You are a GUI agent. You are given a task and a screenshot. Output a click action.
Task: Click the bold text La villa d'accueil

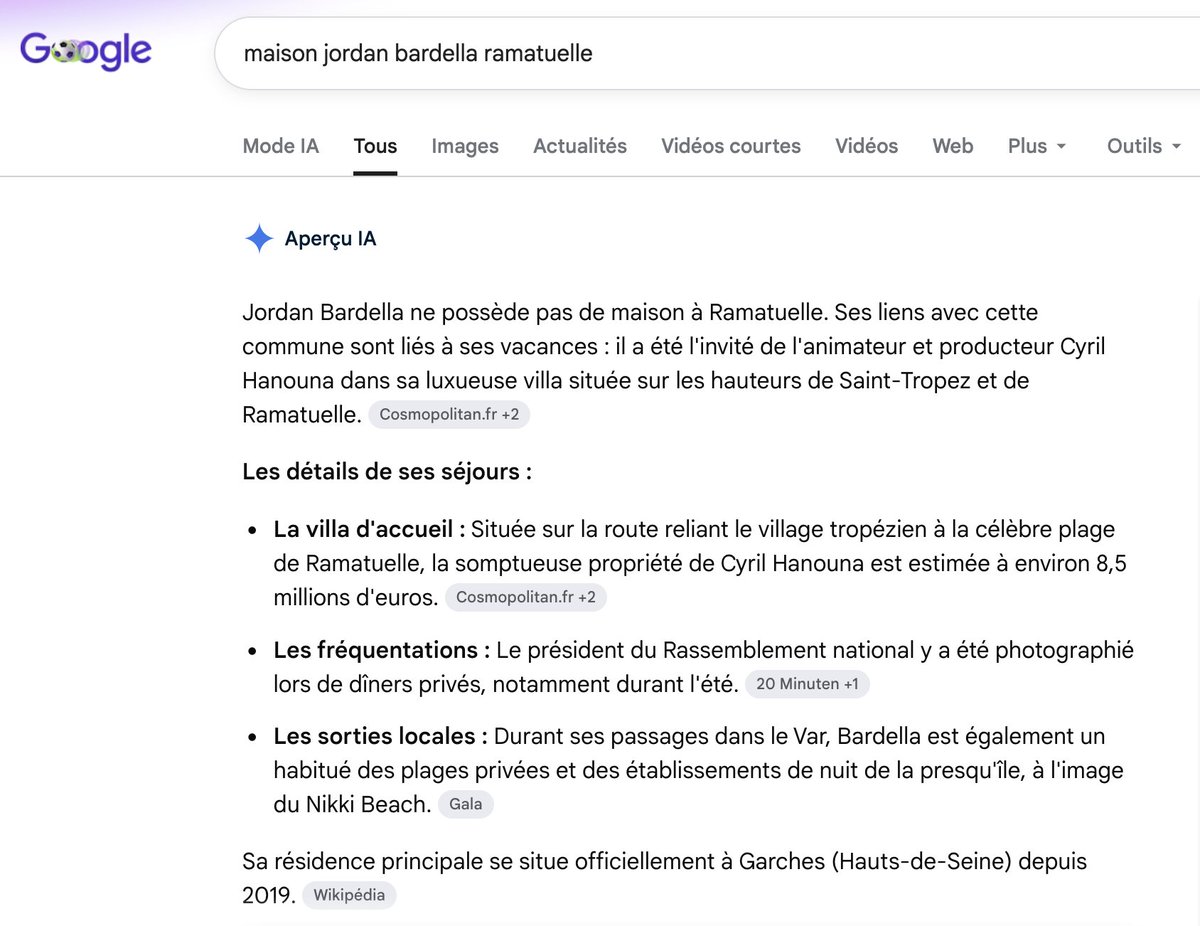point(370,529)
